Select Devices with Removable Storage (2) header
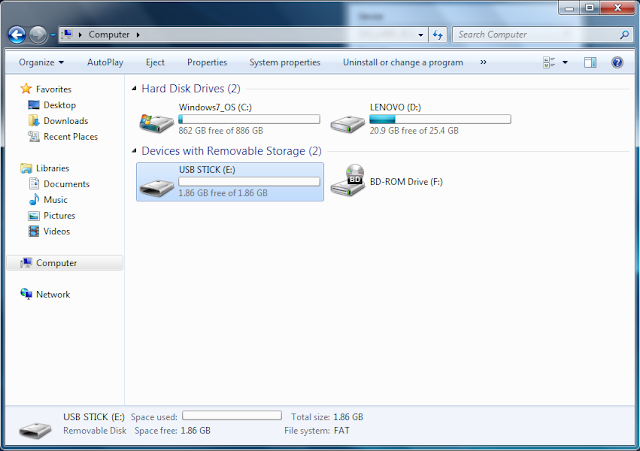This screenshot has height=451, width=640. pyautogui.click(x=231, y=151)
